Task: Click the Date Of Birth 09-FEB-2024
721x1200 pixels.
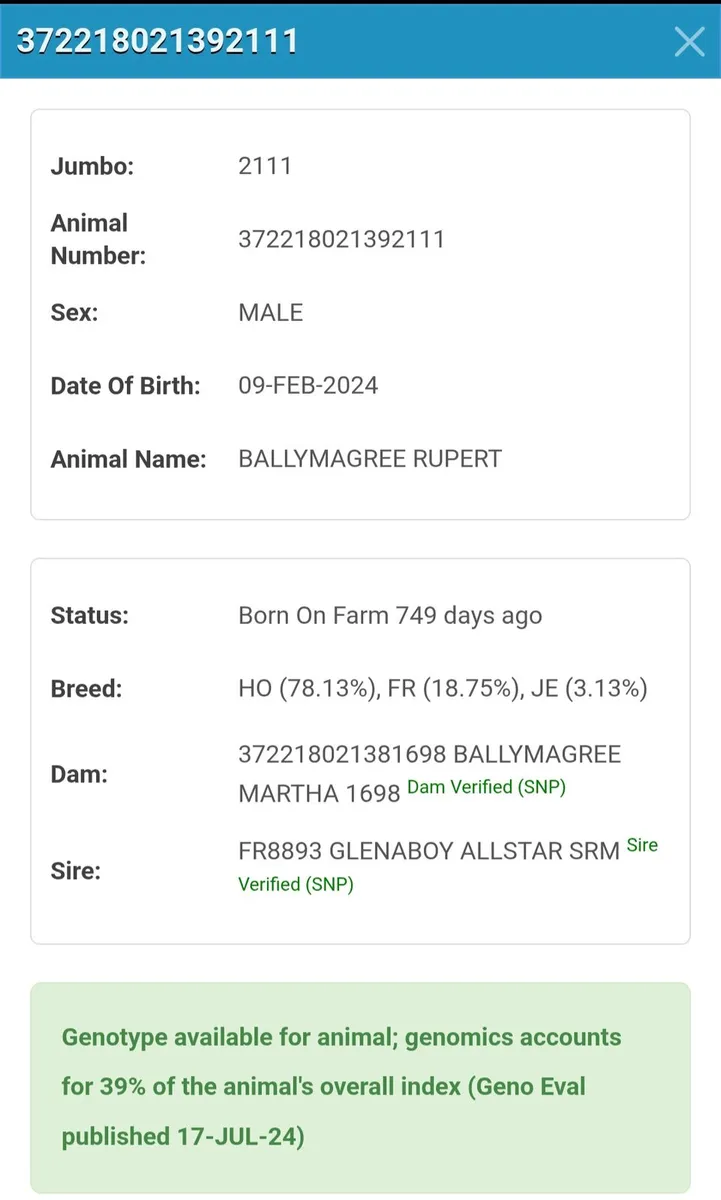Action: tap(308, 385)
